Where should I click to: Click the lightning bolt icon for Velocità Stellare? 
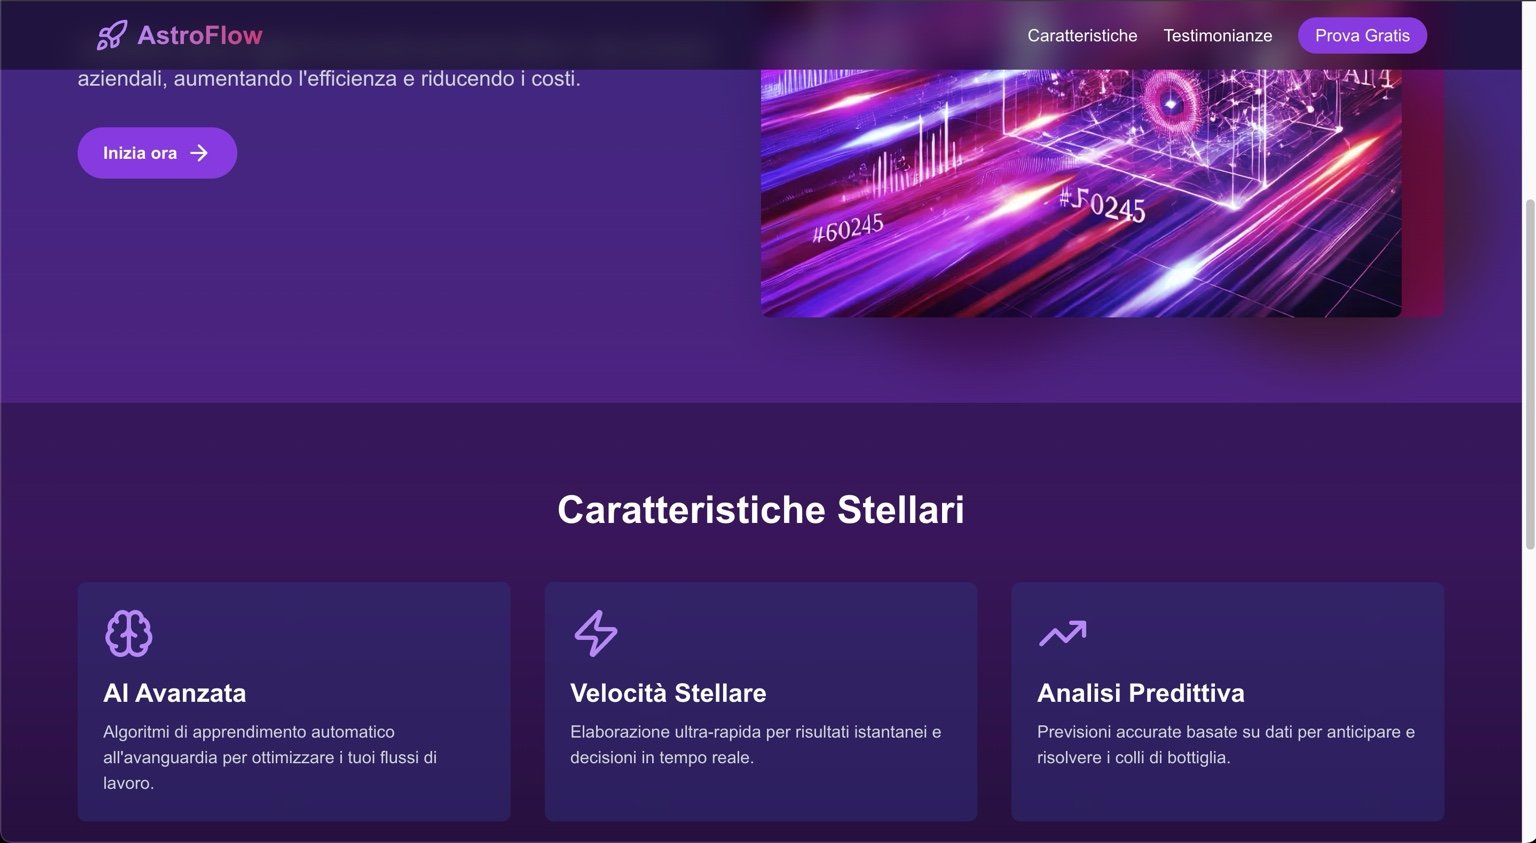click(595, 633)
